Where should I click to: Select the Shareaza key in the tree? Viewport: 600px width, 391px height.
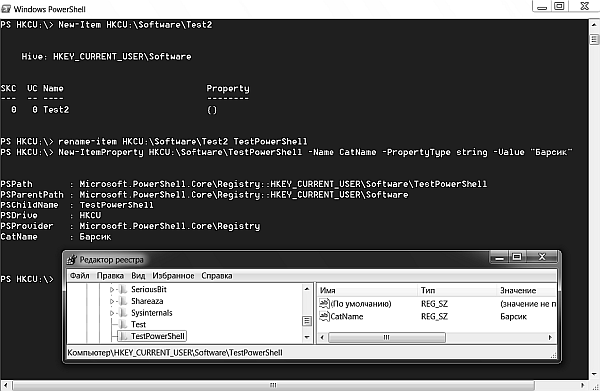pyautogui.click(x=147, y=301)
